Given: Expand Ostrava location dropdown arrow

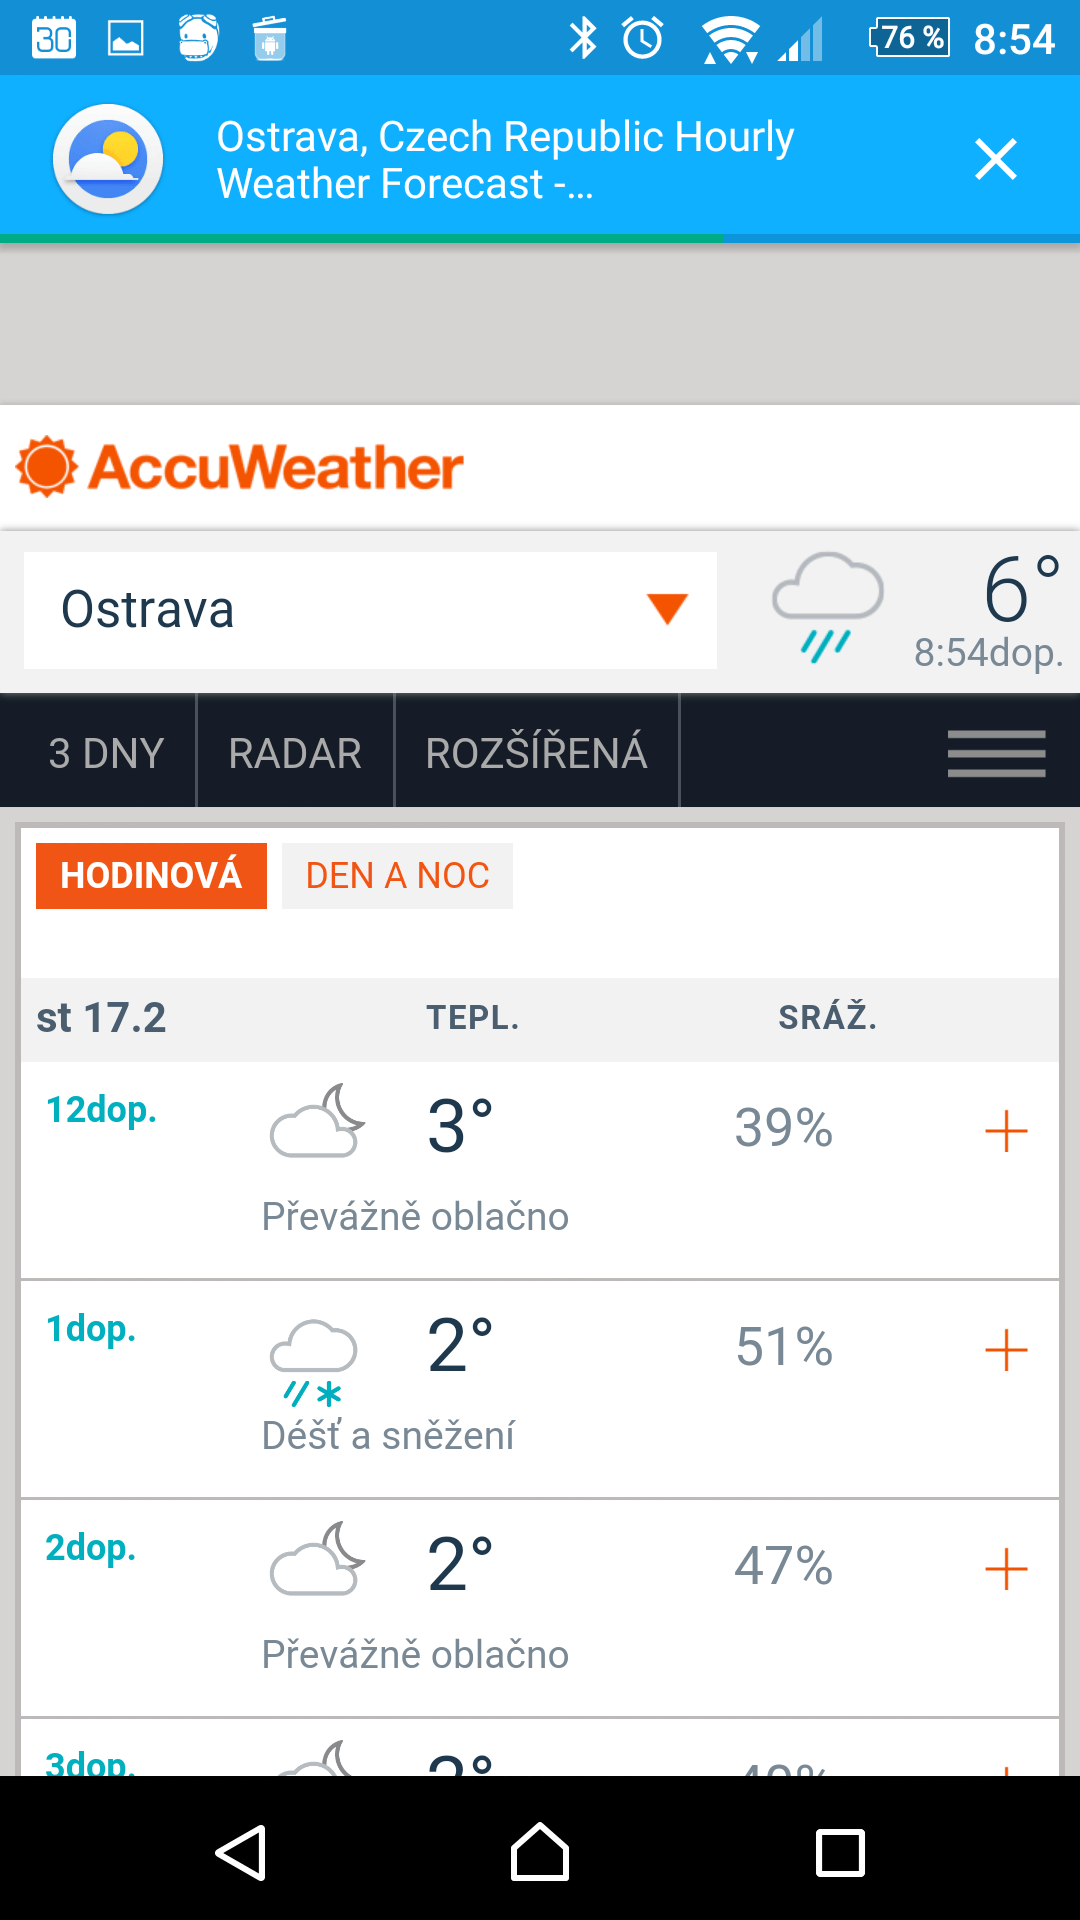Looking at the screenshot, I should tap(667, 609).
